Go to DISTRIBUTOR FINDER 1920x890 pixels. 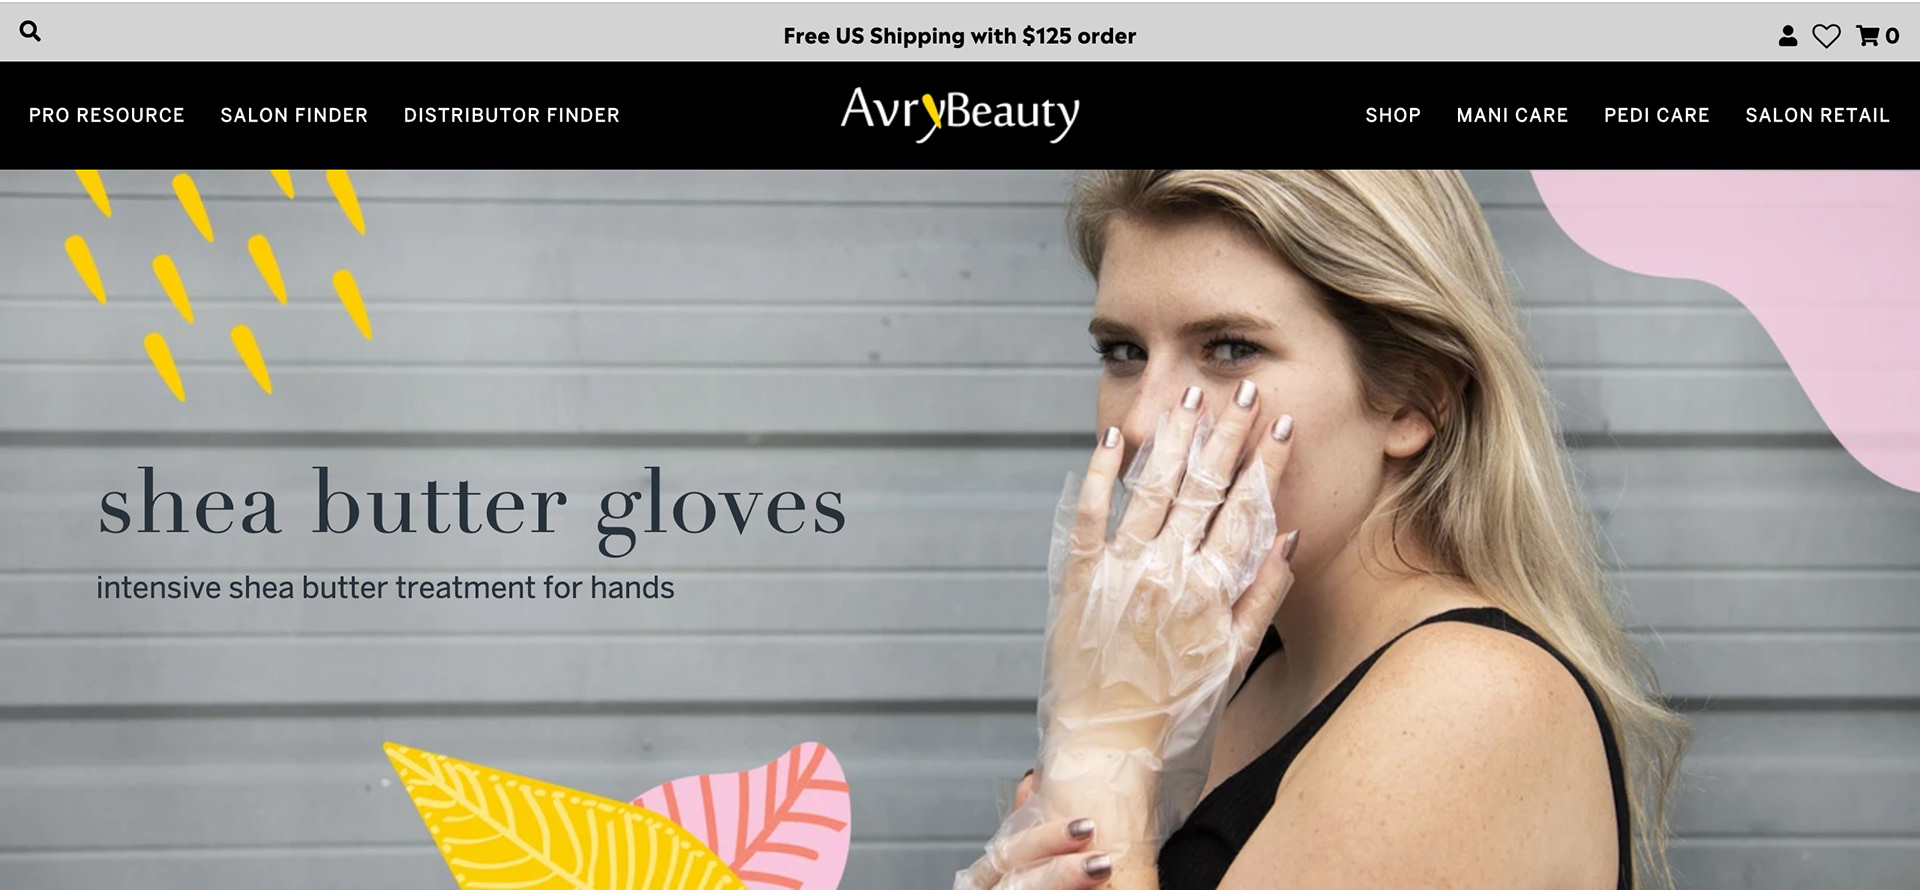point(512,115)
